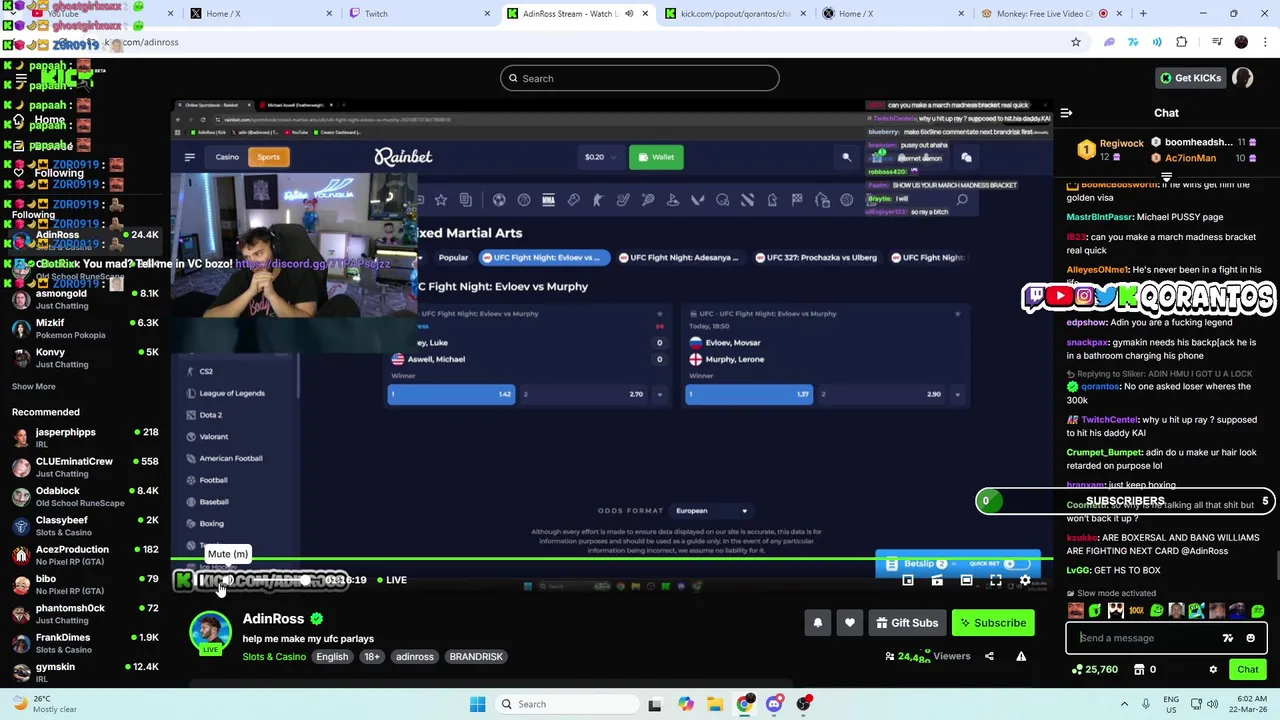The width and height of the screenshot is (1280, 720).
Task: Expand the chat leaderboard section
Action: [x=1166, y=178]
